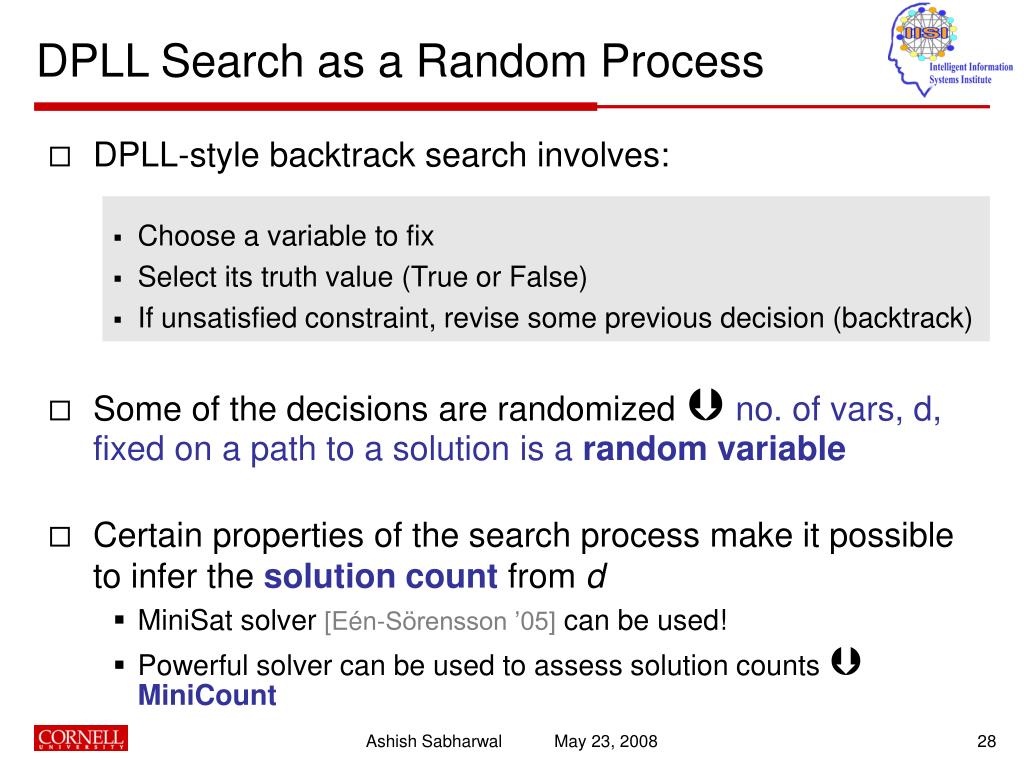Screen dimensions: 1024x768
Task: Click the date May 23, 2008
Action: tap(605, 741)
